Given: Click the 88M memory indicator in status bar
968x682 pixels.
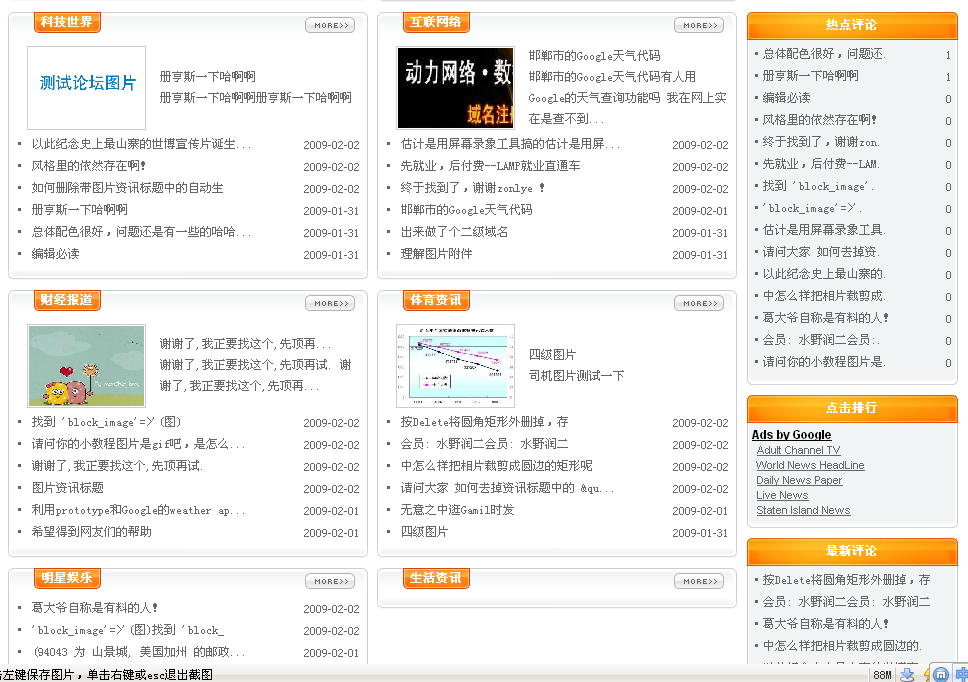Looking at the screenshot, I should [882, 675].
